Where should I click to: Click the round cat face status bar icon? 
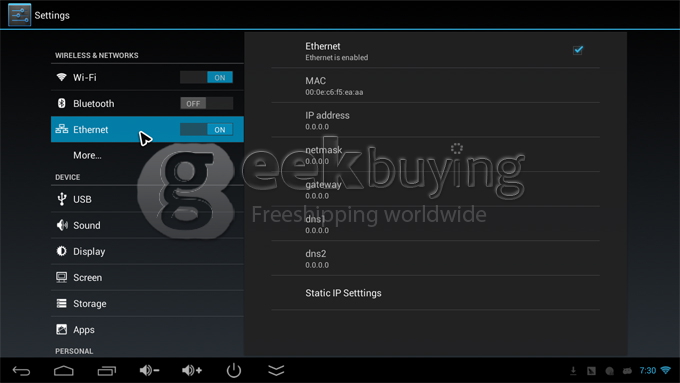click(x=609, y=371)
